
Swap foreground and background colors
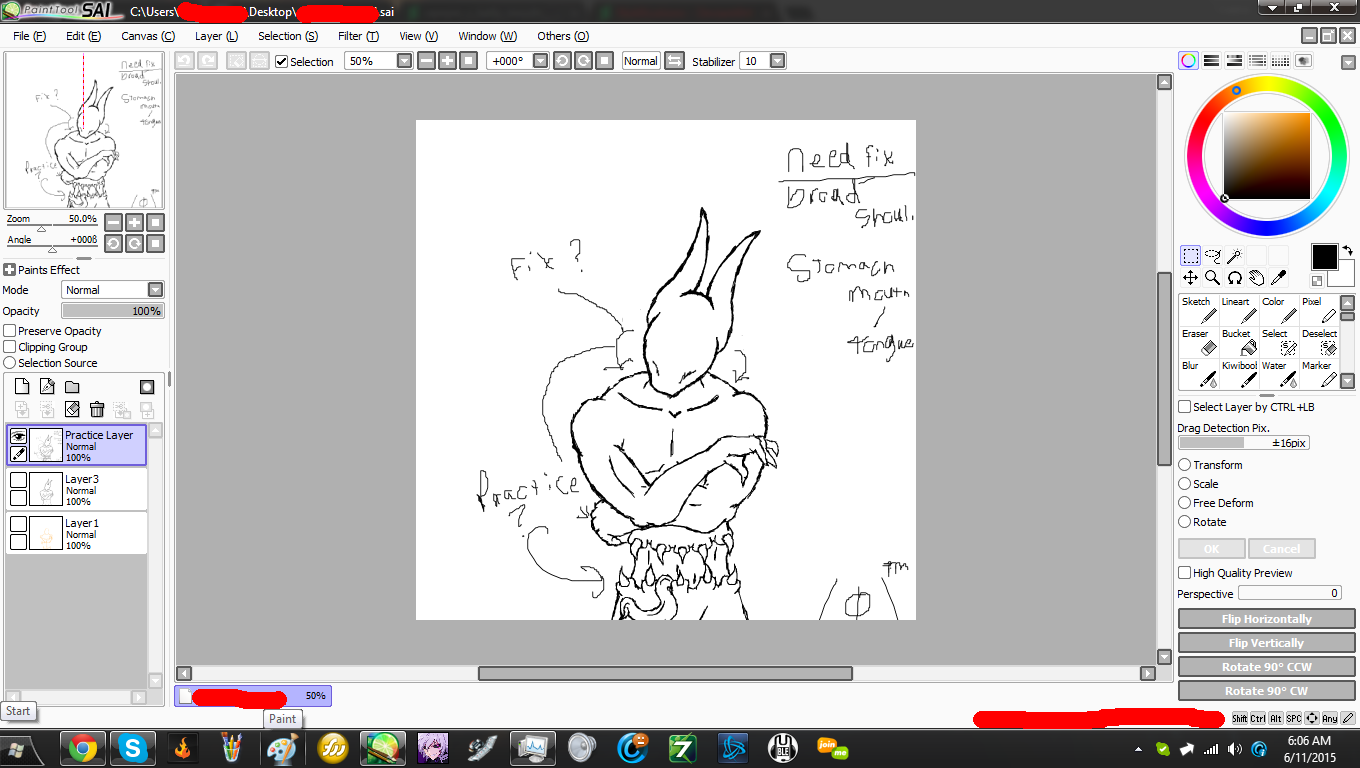pyautogui.click(x=1347, y=250)
